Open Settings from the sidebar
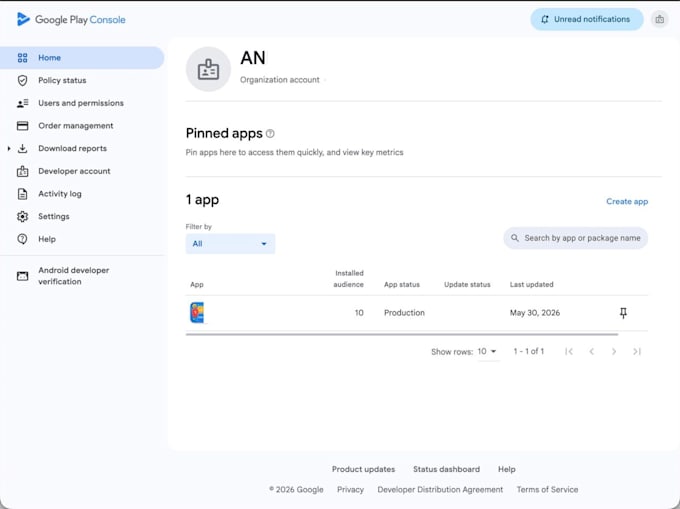The height and width of the screenshot is (509, 680). click(54, 216)
